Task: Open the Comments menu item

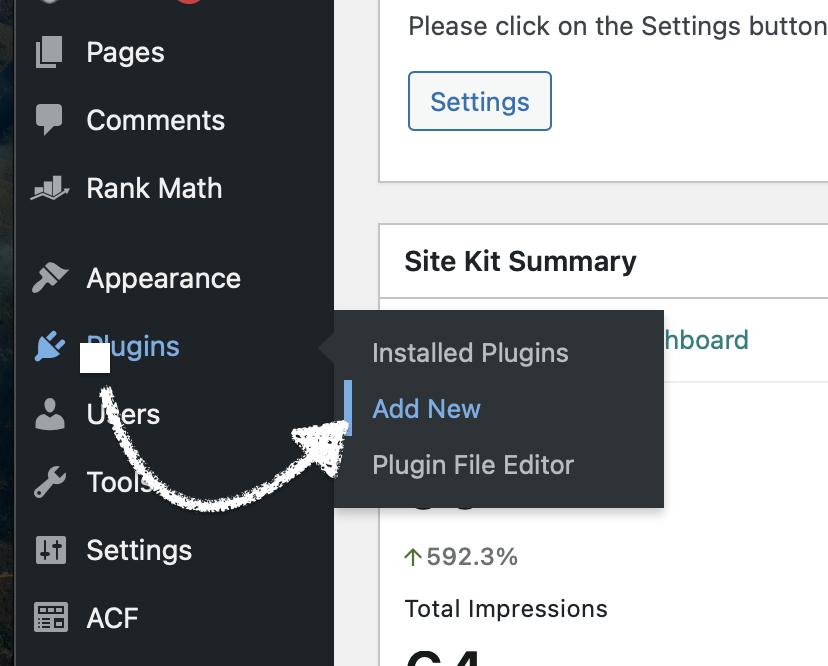Action: point(156,120)
